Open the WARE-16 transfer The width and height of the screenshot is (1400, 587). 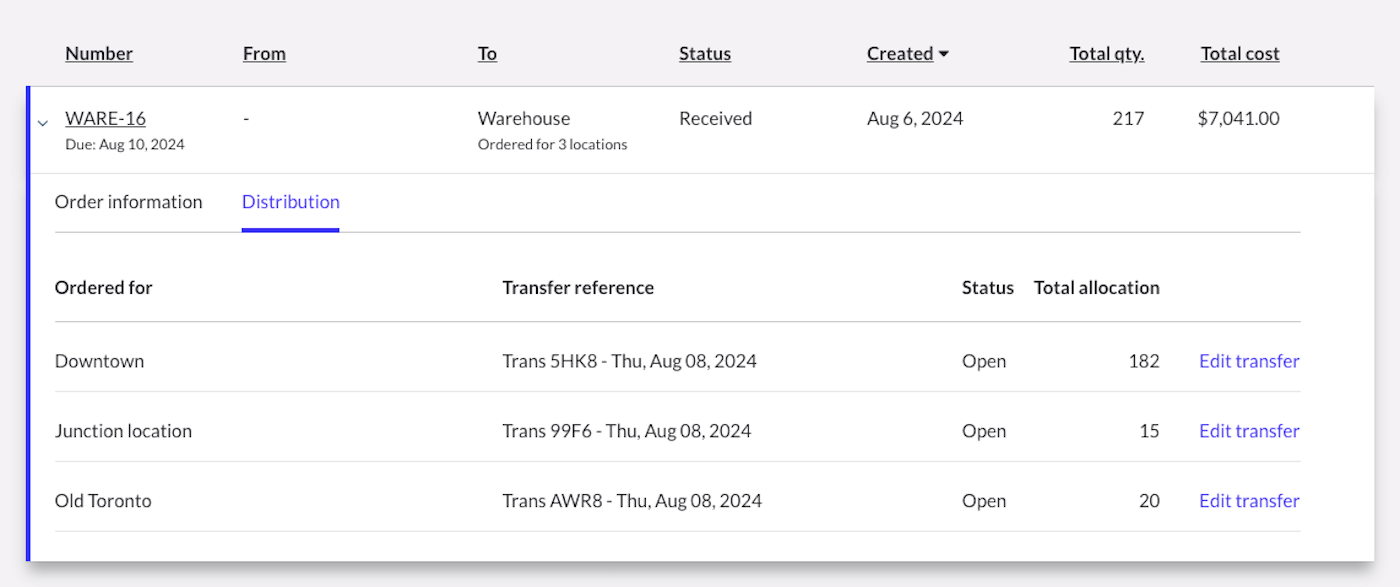[x=105, y=117]
